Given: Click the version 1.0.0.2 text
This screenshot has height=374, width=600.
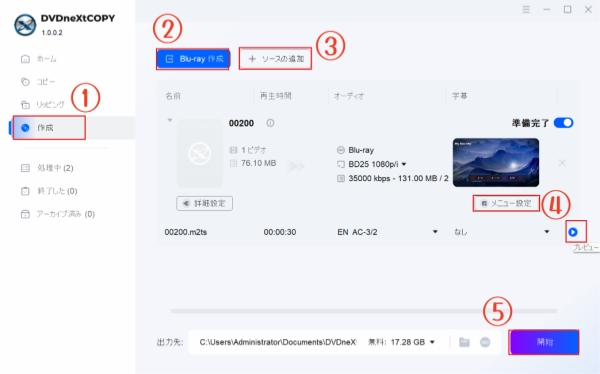Looking at the screenshot, I should [x=52, y=33].
